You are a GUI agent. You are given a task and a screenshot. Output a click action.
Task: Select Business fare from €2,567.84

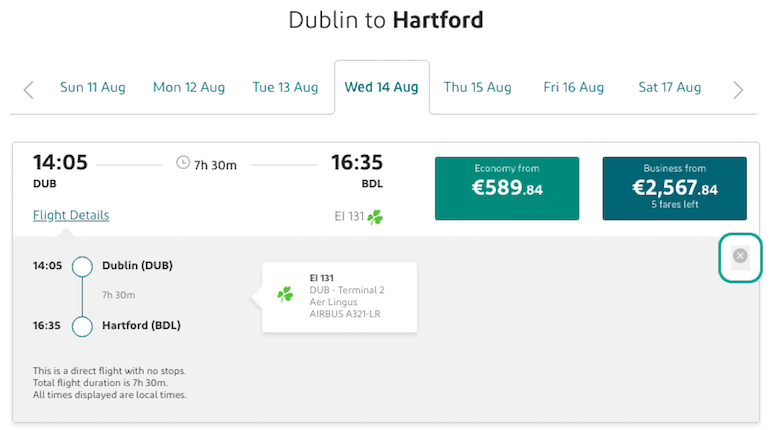click(x=675, y=188)
